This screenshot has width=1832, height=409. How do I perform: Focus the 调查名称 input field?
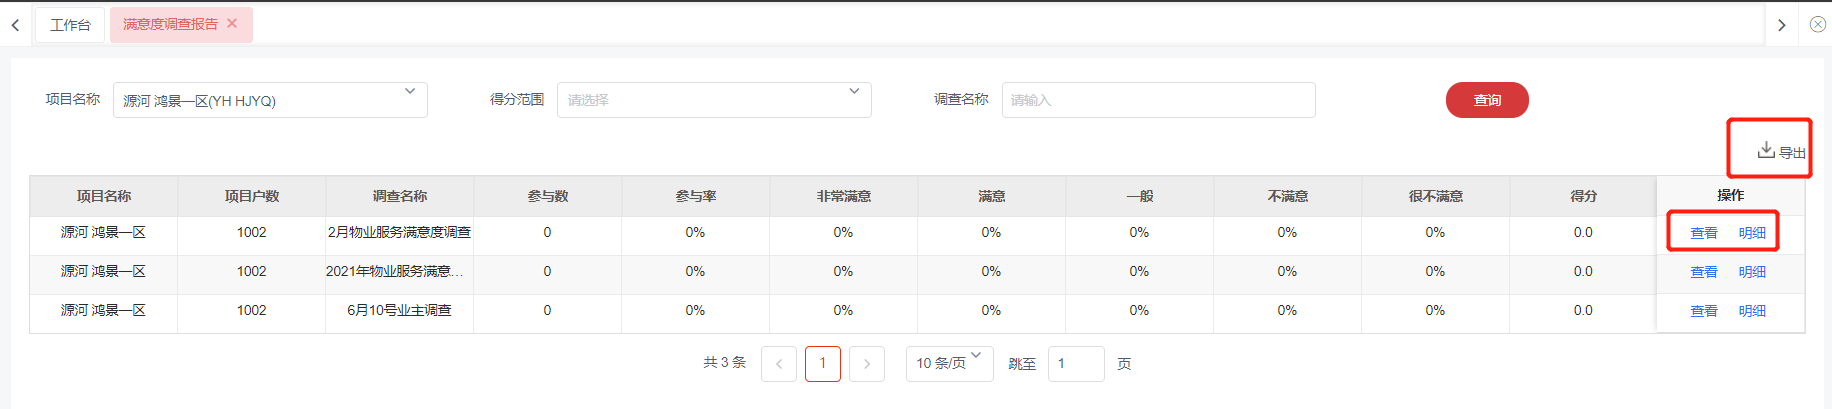[x=1158, y=100]
